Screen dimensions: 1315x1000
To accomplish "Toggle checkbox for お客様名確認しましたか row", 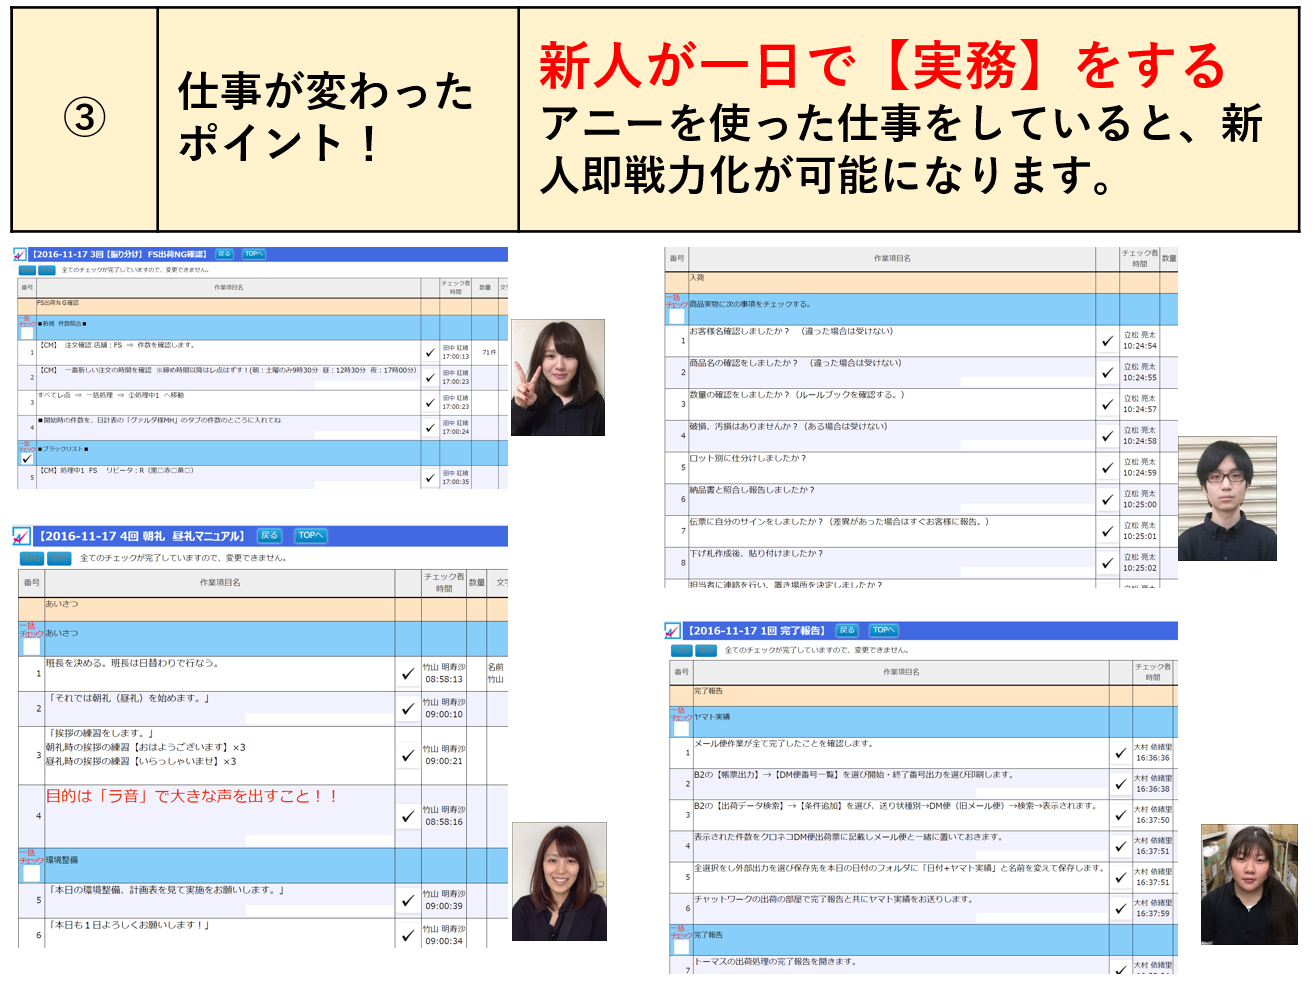I will (1107, 340).
